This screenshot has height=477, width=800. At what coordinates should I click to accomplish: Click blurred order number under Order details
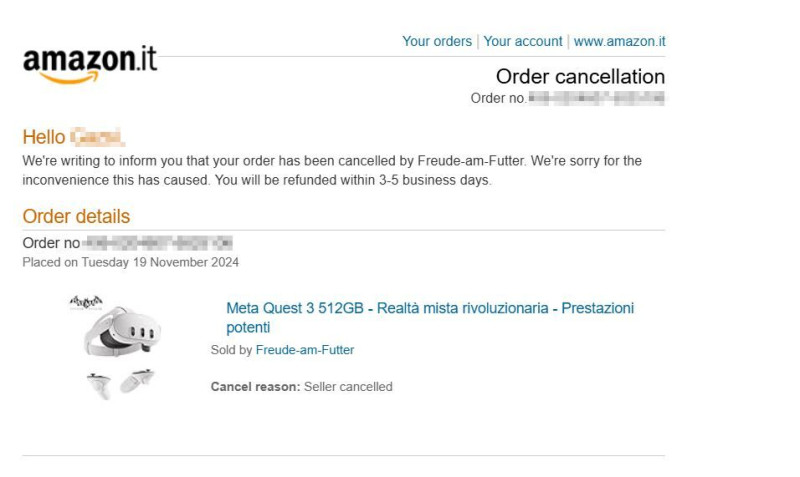point(157,243)
